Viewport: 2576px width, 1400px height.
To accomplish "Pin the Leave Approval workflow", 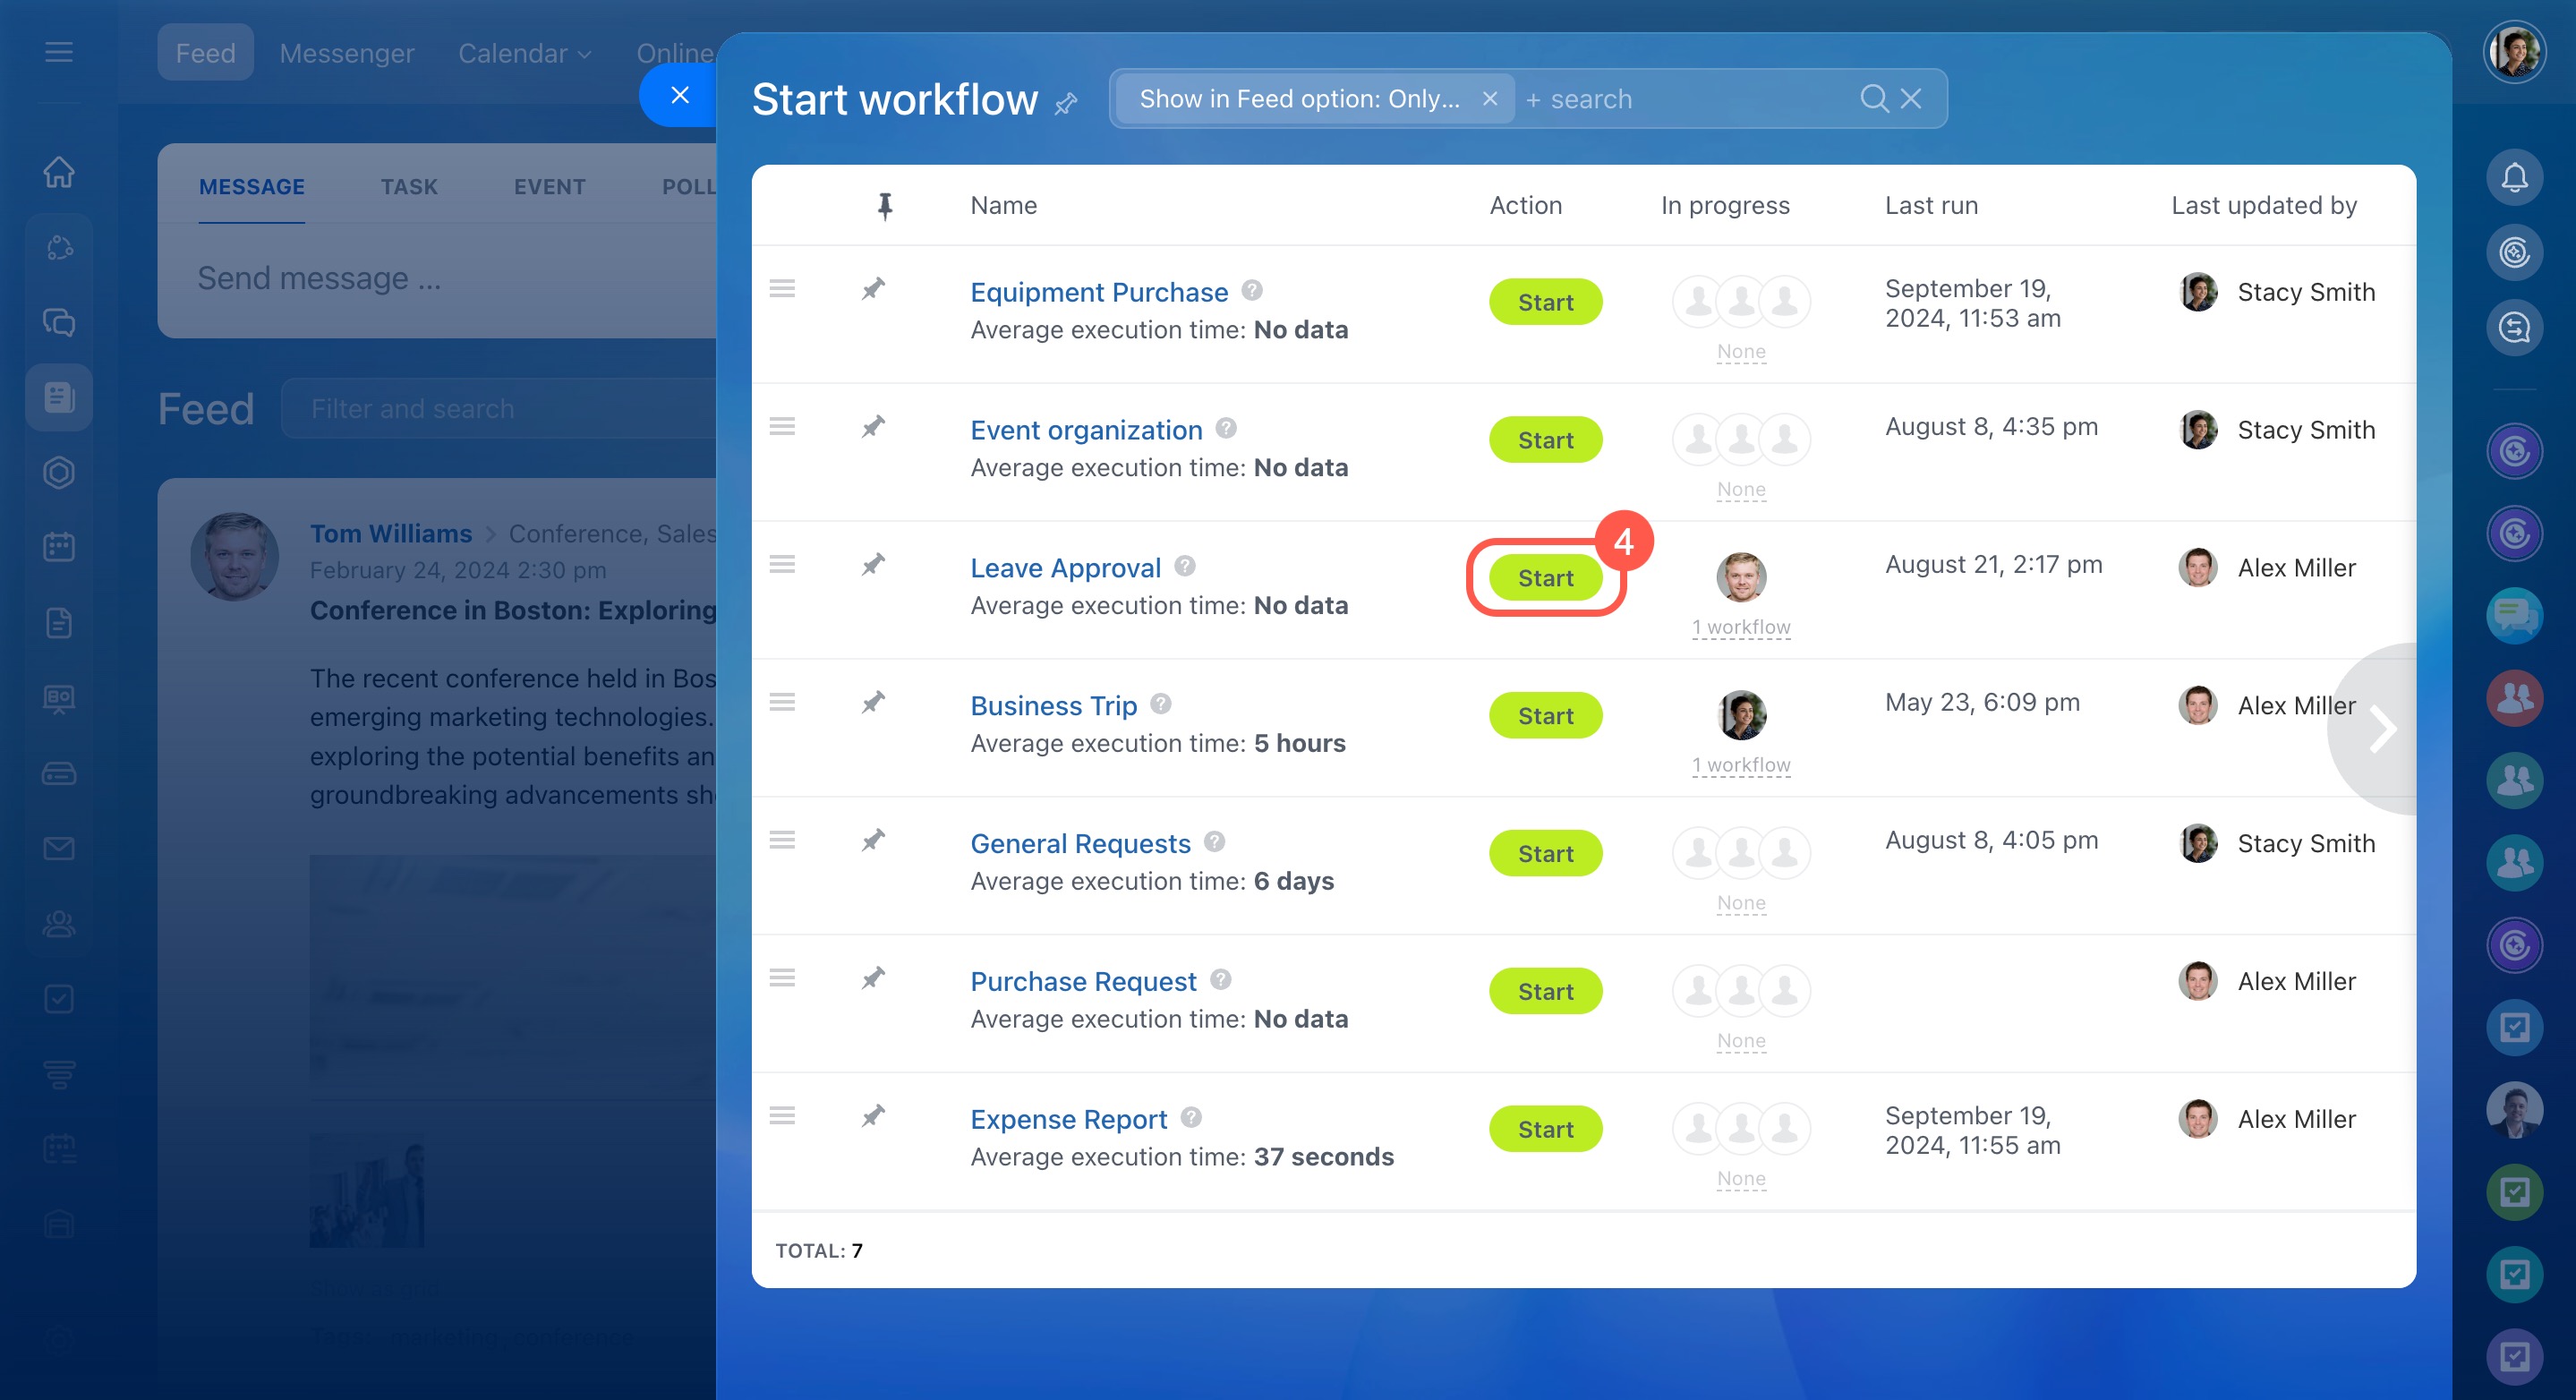I will pos(873,565).
